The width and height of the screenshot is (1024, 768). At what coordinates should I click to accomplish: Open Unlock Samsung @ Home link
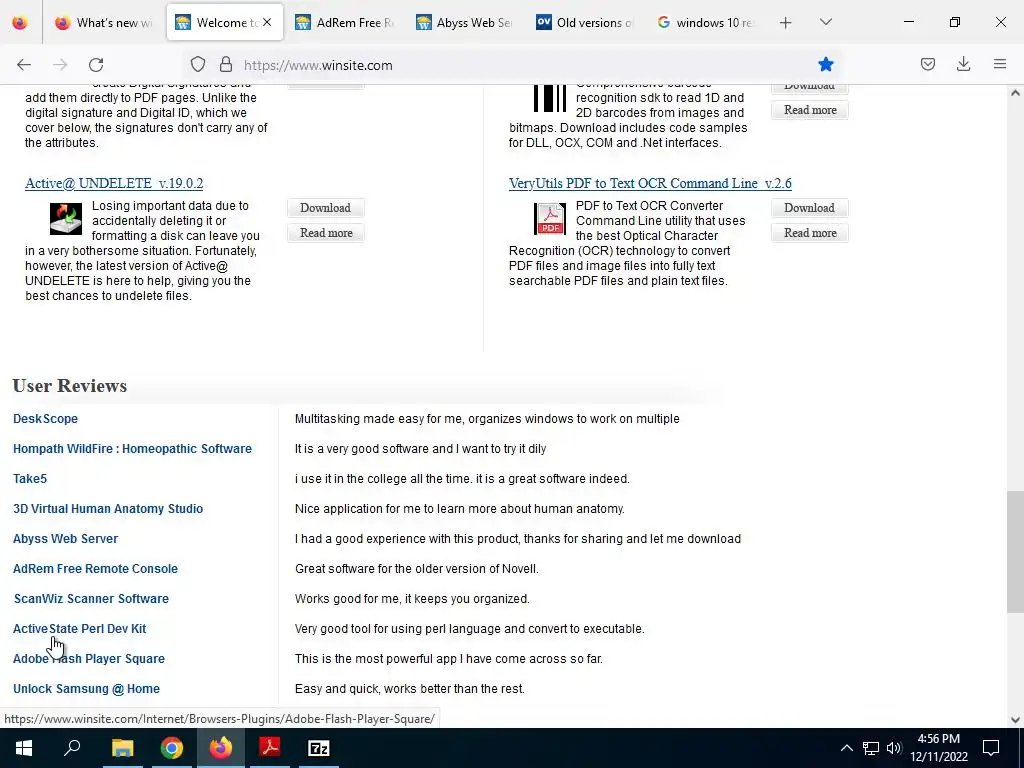click(x=86, y=689)
